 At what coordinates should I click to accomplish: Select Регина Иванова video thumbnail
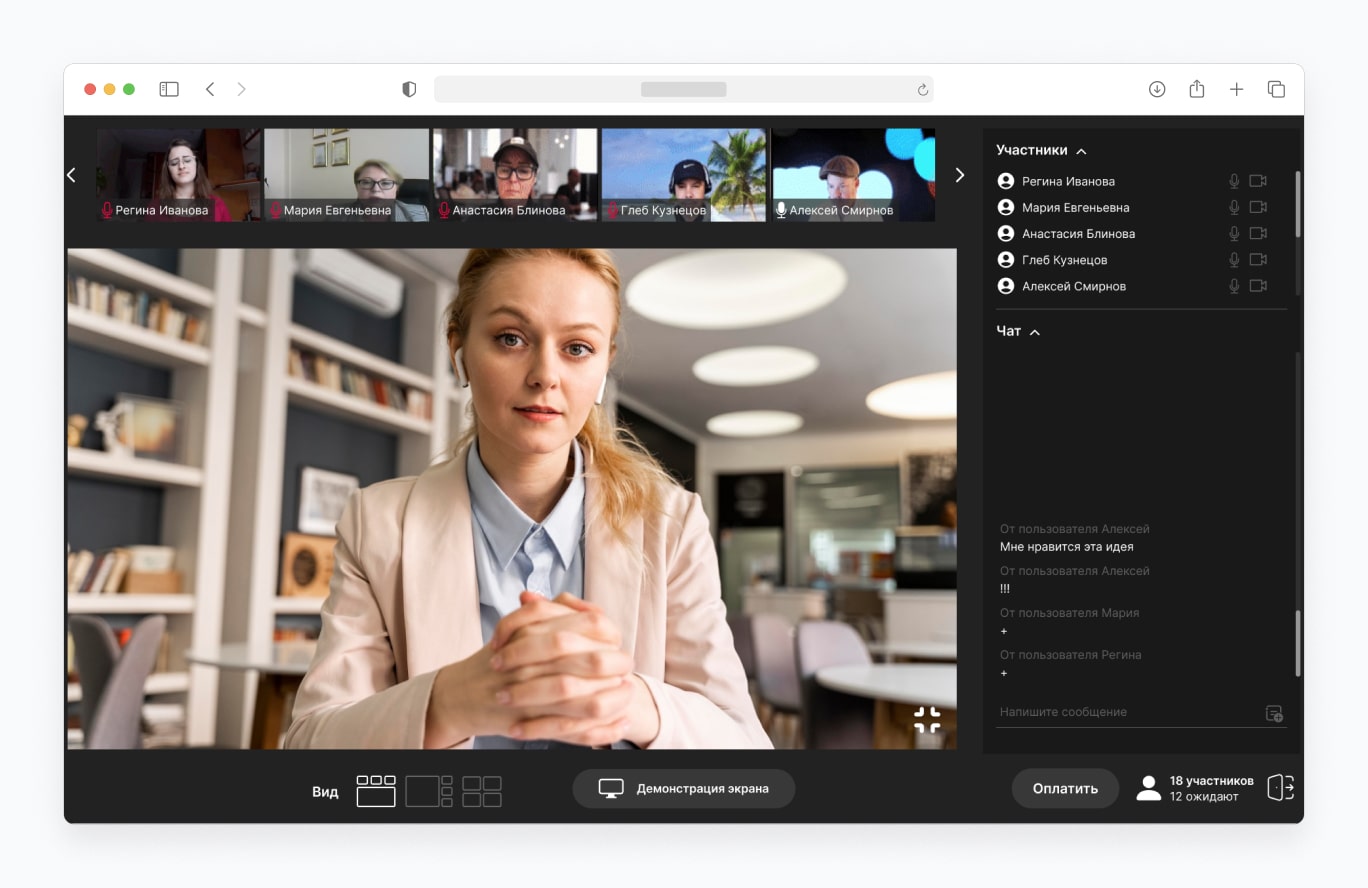(x=179, y=175)
